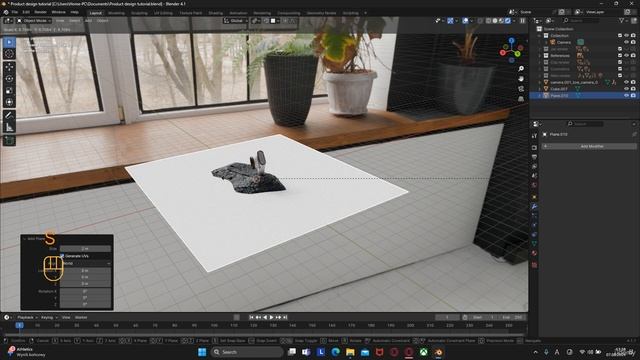
Task: Toggle Collection exclude checkbox in outliner
Action: (x=620, y=36)
